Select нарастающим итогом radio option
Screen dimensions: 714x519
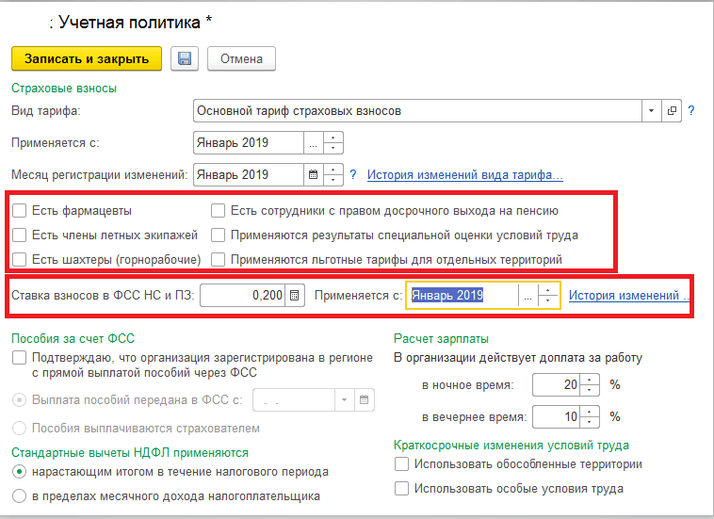click(x=19, y=471)
